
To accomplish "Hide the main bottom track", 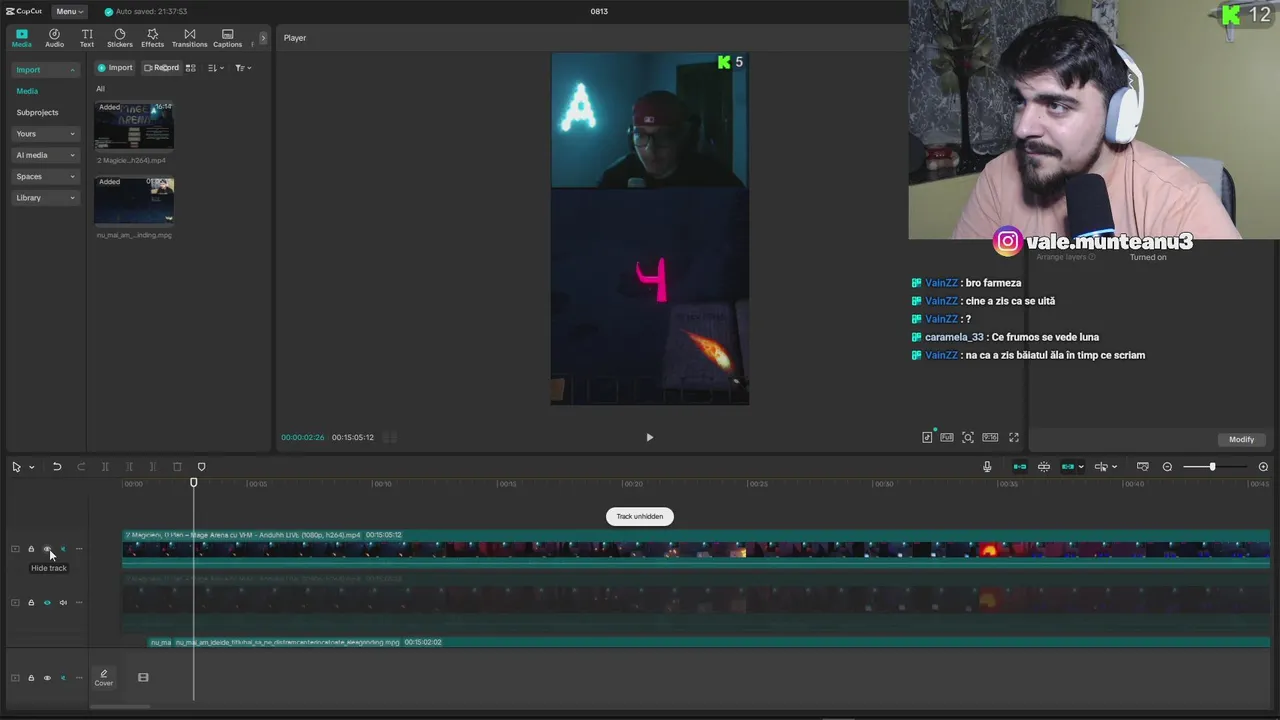I will coord(47,678).
